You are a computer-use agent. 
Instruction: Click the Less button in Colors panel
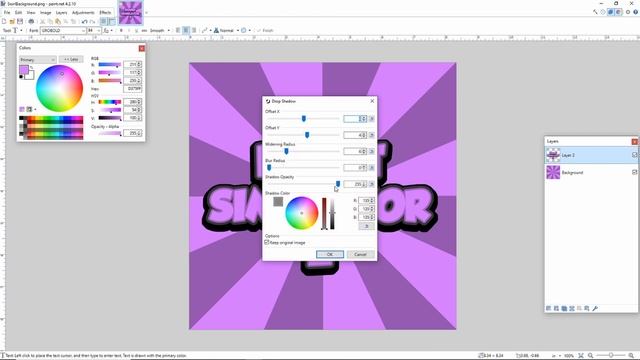[71, 60]
